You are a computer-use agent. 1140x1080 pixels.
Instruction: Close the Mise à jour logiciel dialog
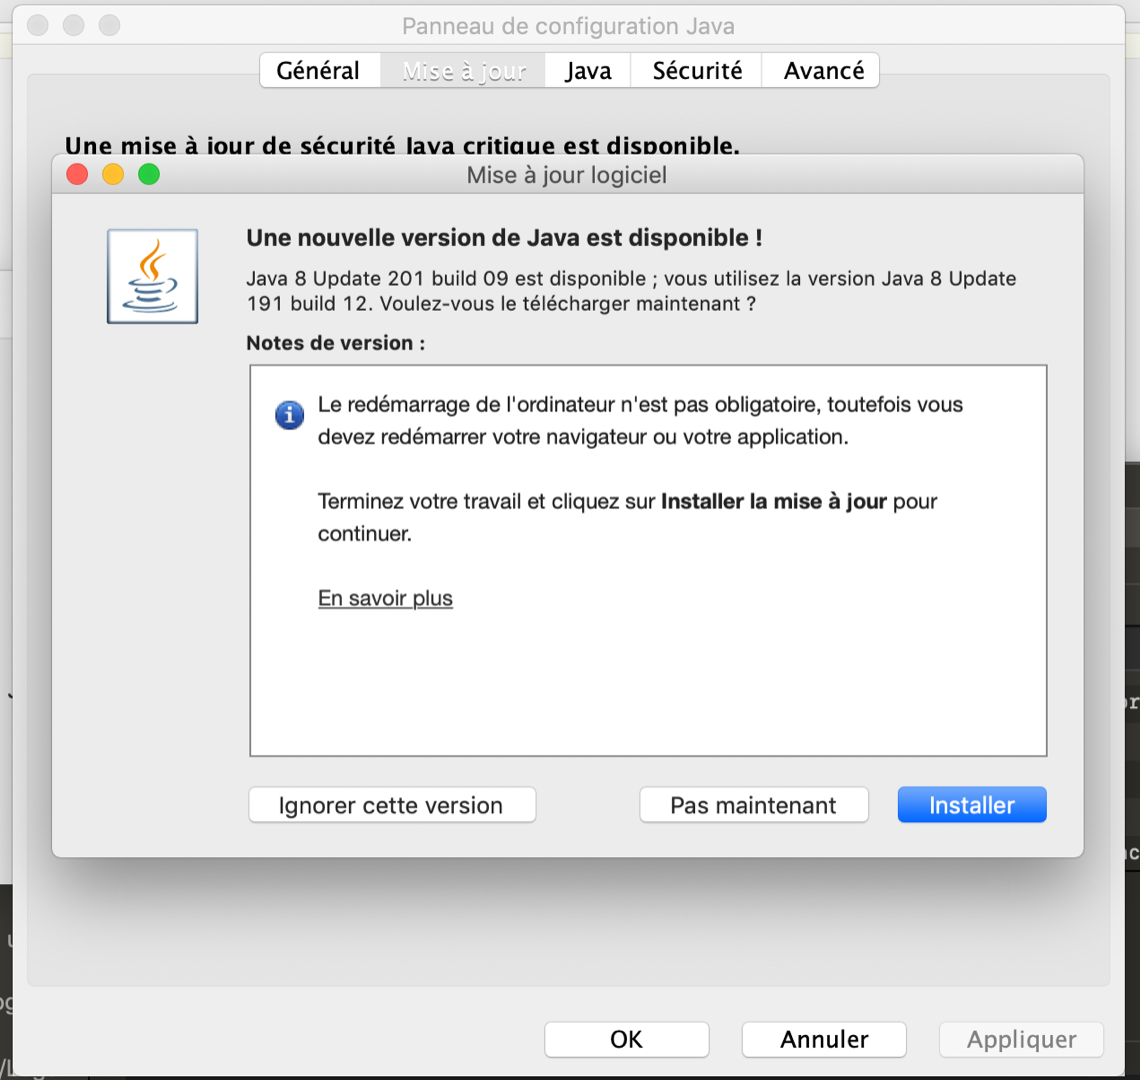pyautogui.click(x=77, y=175)
